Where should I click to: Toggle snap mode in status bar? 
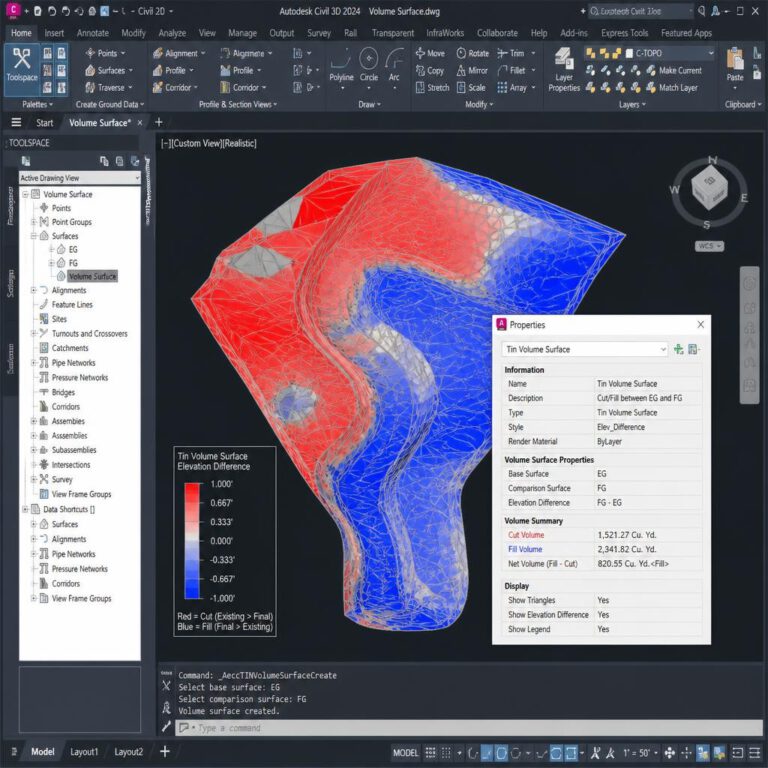pyautogui.click(x=446, y=752)
